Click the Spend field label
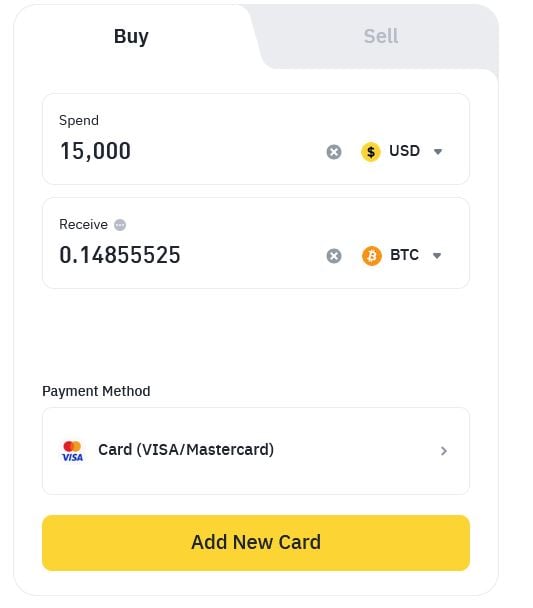Image resolution: width=533 pixels, height=608 pixels. [79, 121]
